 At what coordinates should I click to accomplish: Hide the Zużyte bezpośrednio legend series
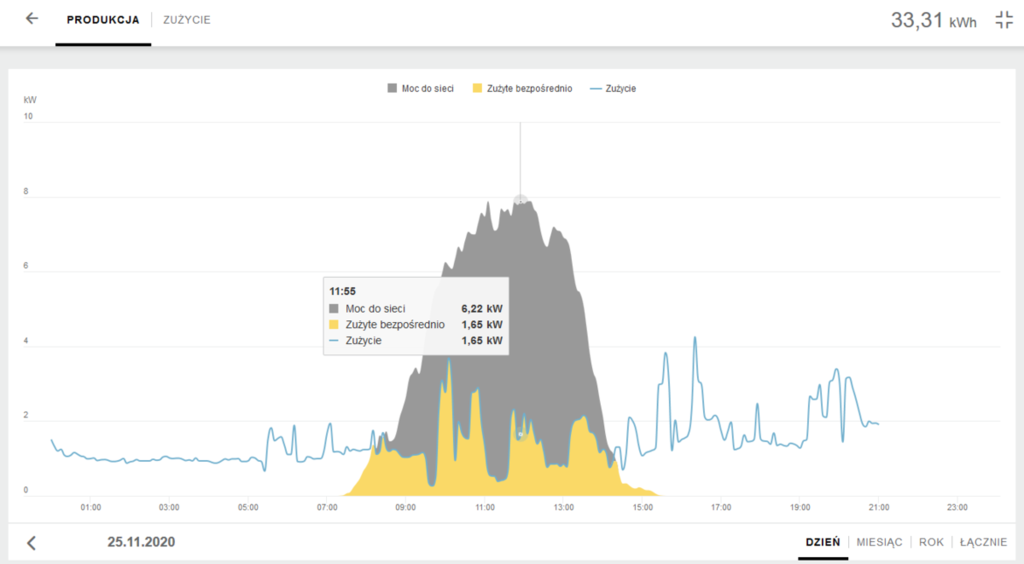(x=529, y=89)
